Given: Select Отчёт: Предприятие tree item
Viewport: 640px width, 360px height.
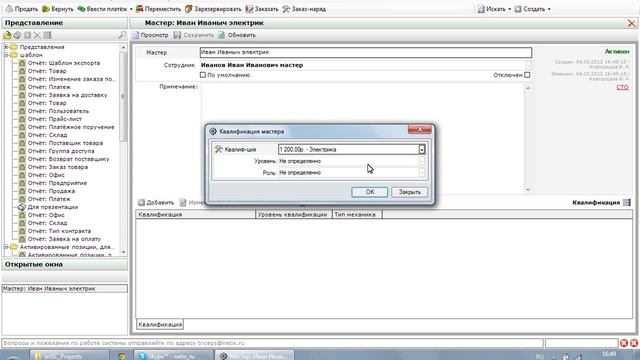Looking at the screenshot, I should (x=57, y=183).
